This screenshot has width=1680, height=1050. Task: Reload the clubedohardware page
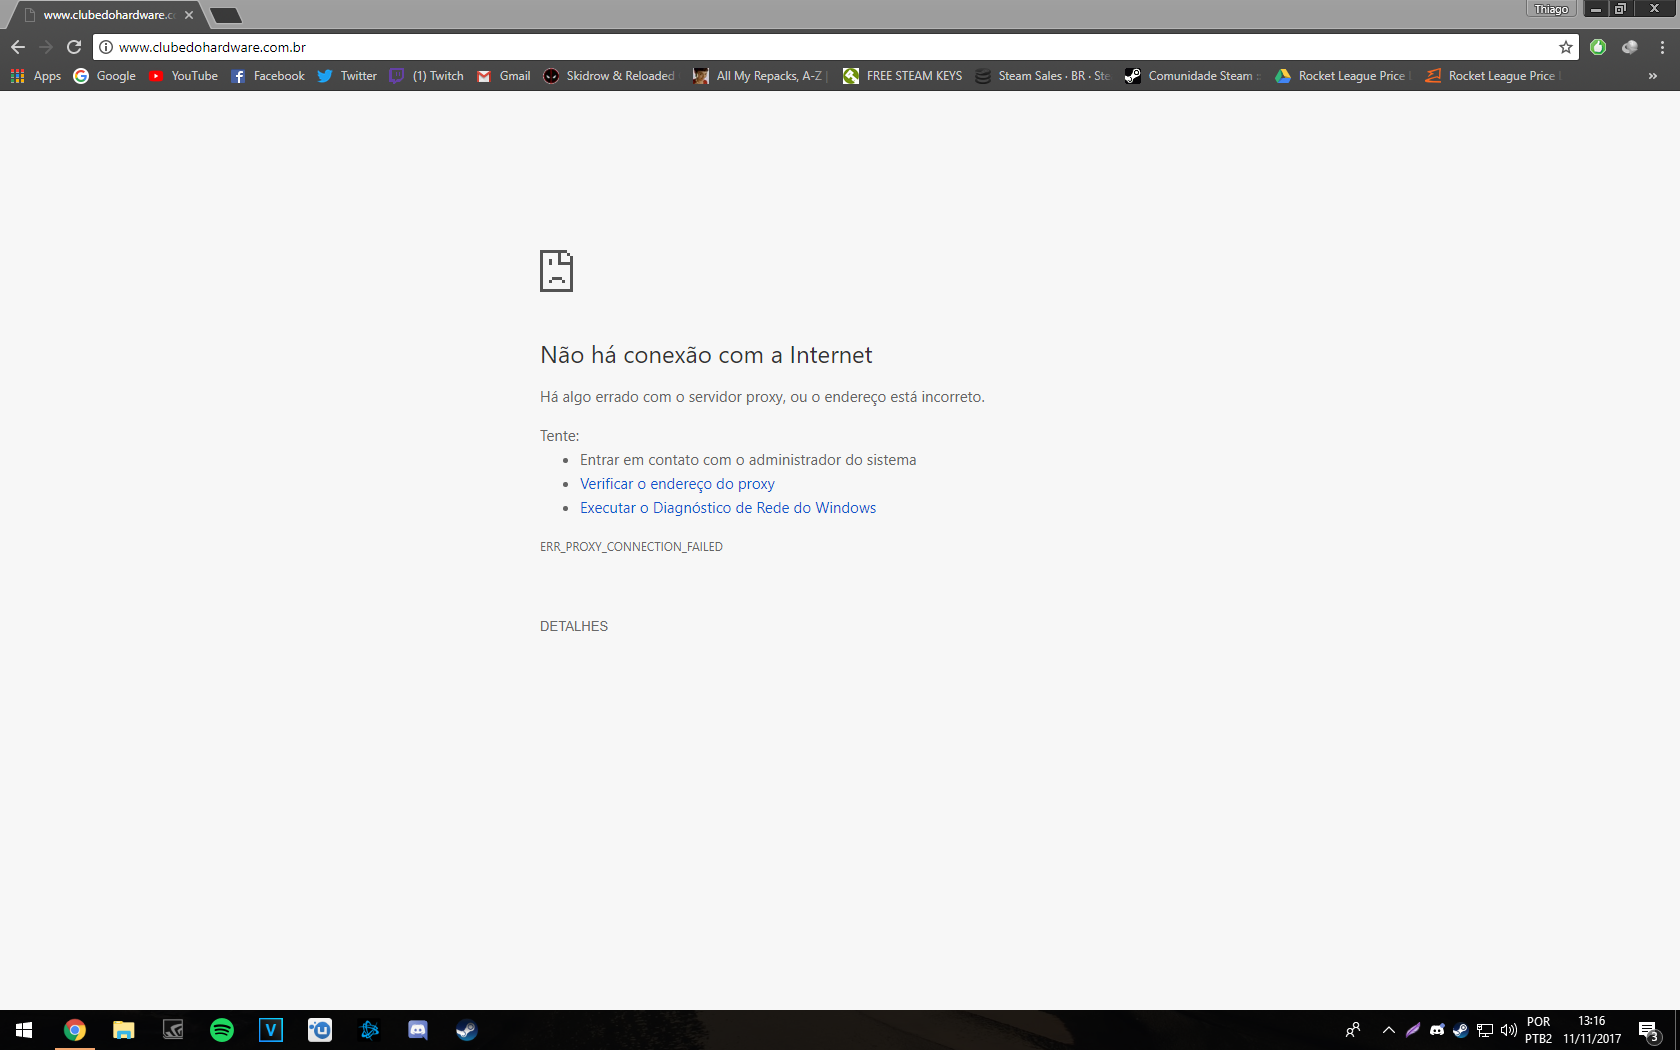pyautogui.click(x=74, y=47)
